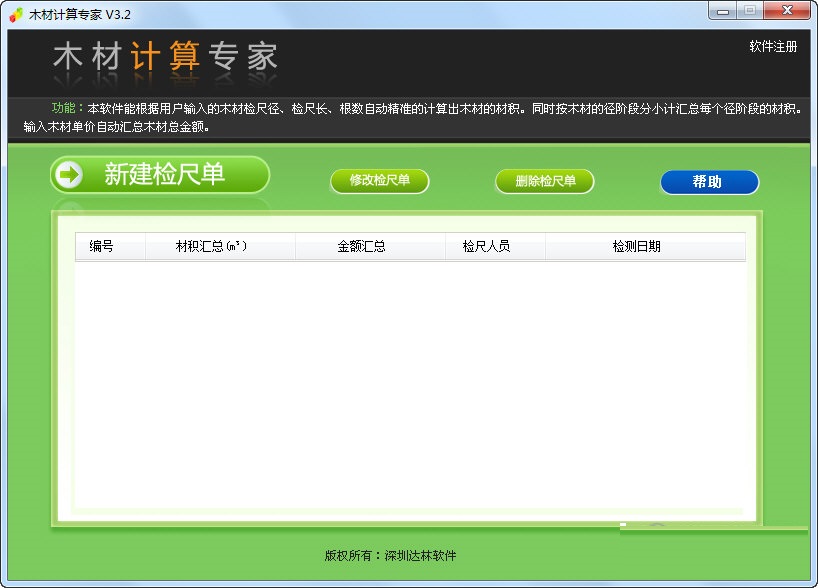Click 修改检尺单 to modify an inspection sheet
This screenshot has height=588, width=818.
click(380, 182)
